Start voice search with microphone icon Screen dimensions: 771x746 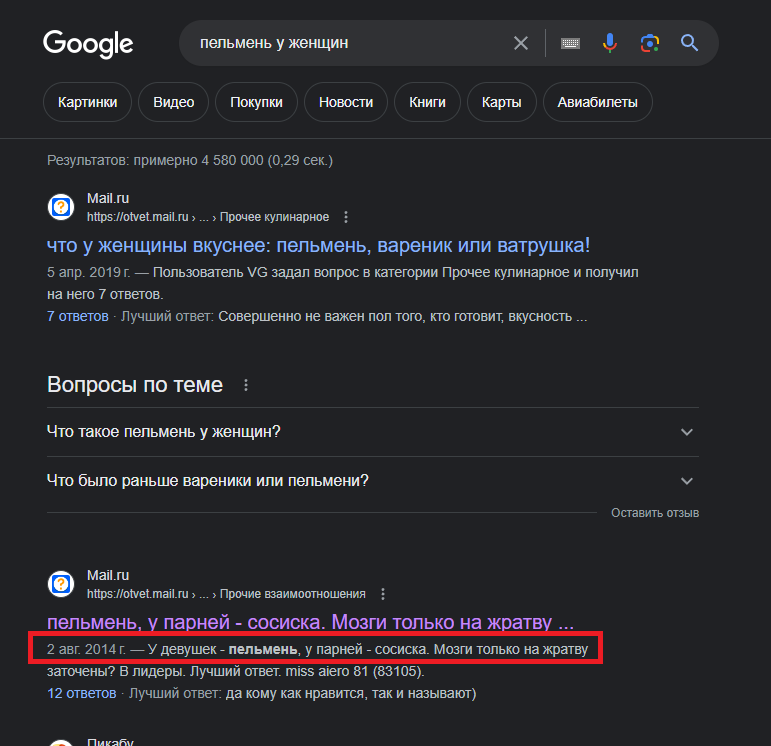[x=610, y=43]
